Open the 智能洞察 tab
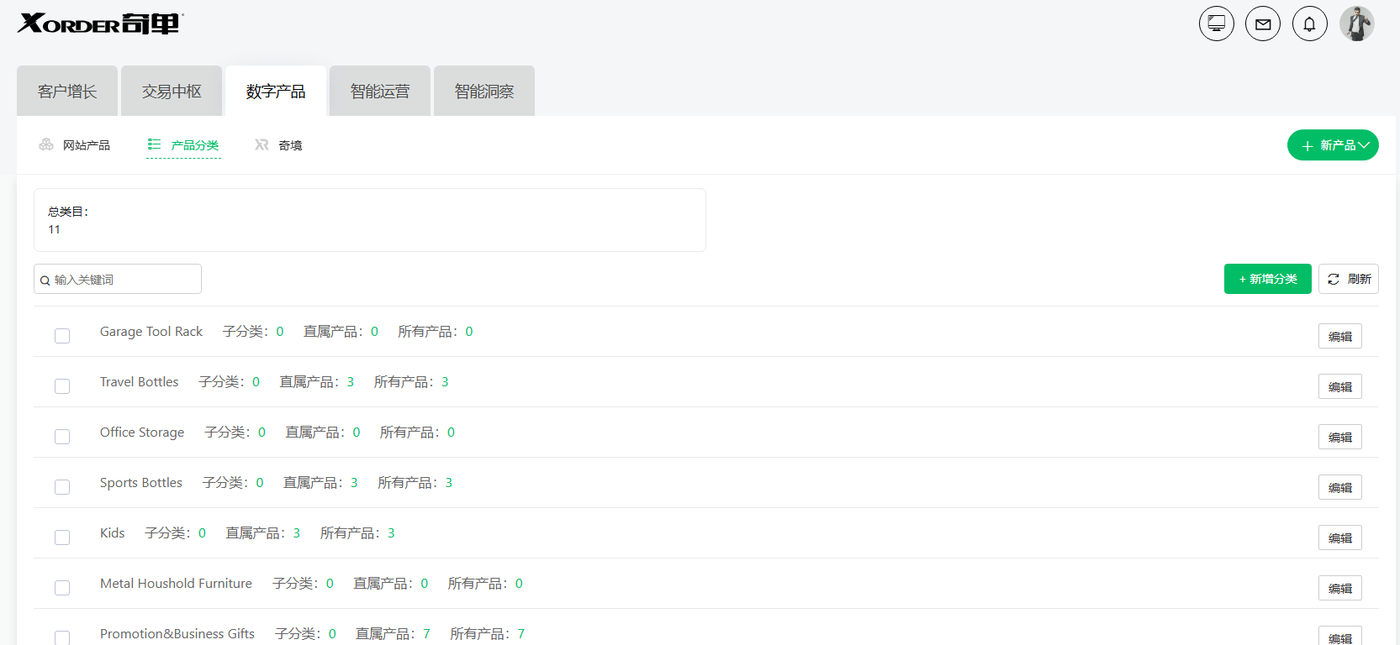The height and width of the screenshot is (645, 1400). 484,91
